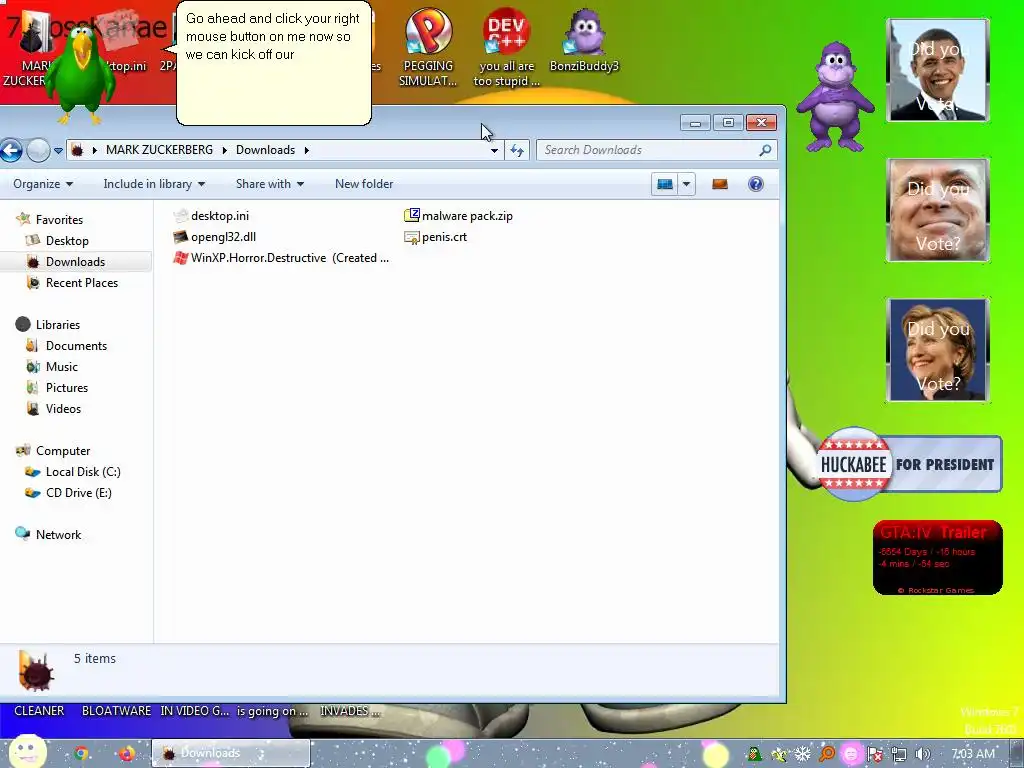
Task: Select the WinXP.Horror.Destructive file
Action: [281, 257]
